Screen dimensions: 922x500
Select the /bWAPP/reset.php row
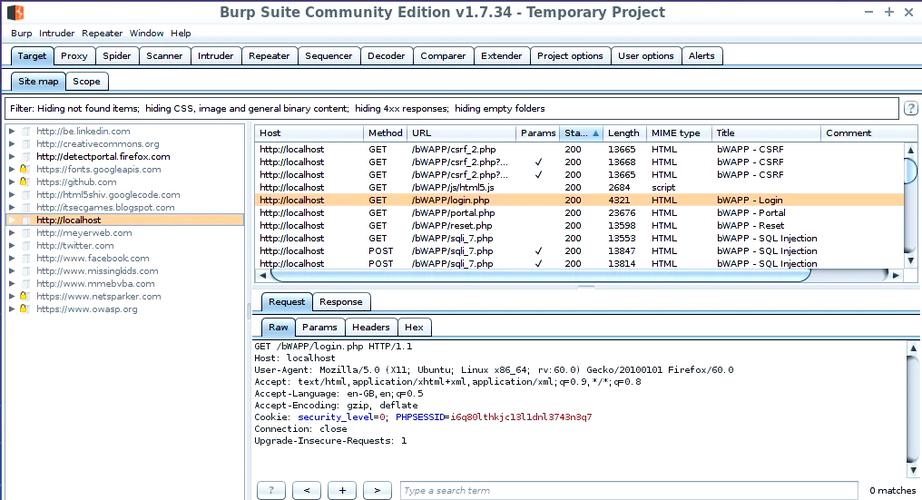tap(579, 225)
